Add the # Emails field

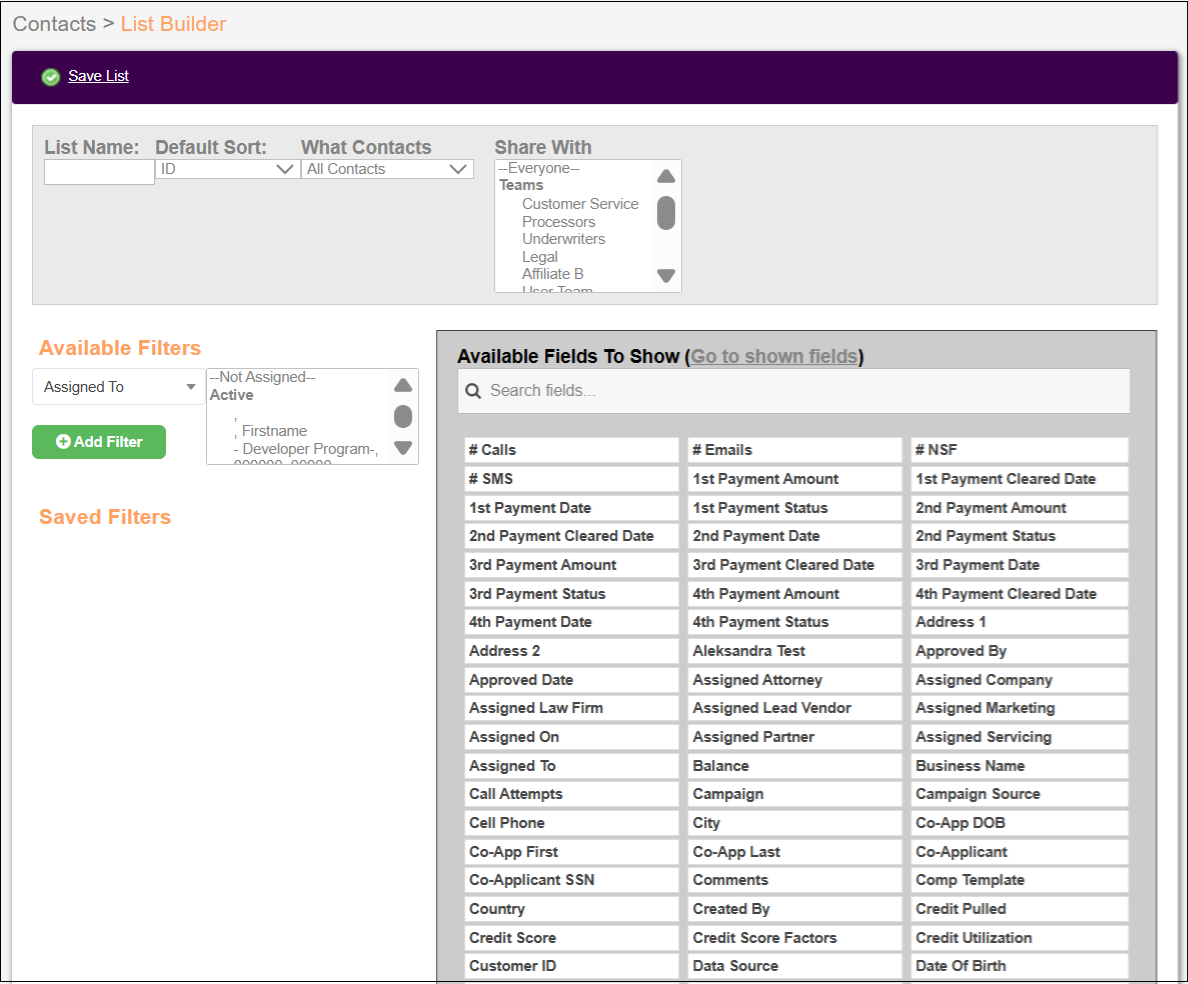point(795,450)
